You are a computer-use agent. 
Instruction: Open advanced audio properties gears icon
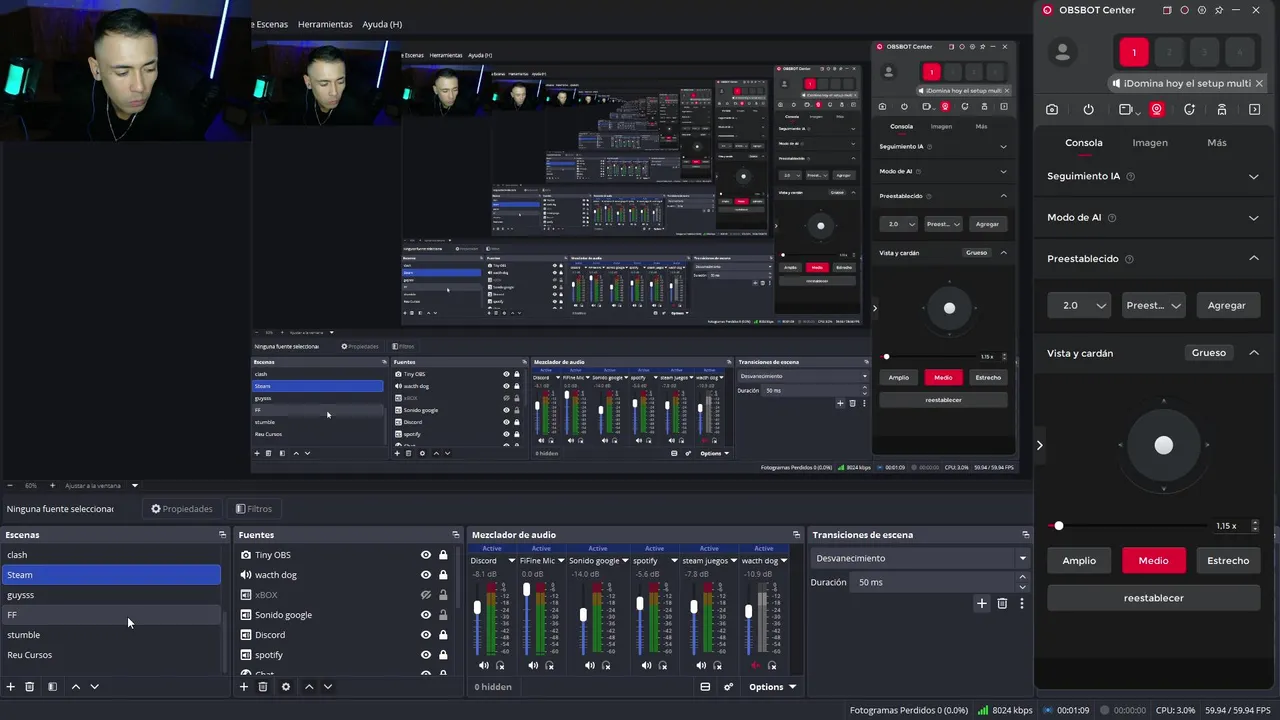click(x=728, y=687)
